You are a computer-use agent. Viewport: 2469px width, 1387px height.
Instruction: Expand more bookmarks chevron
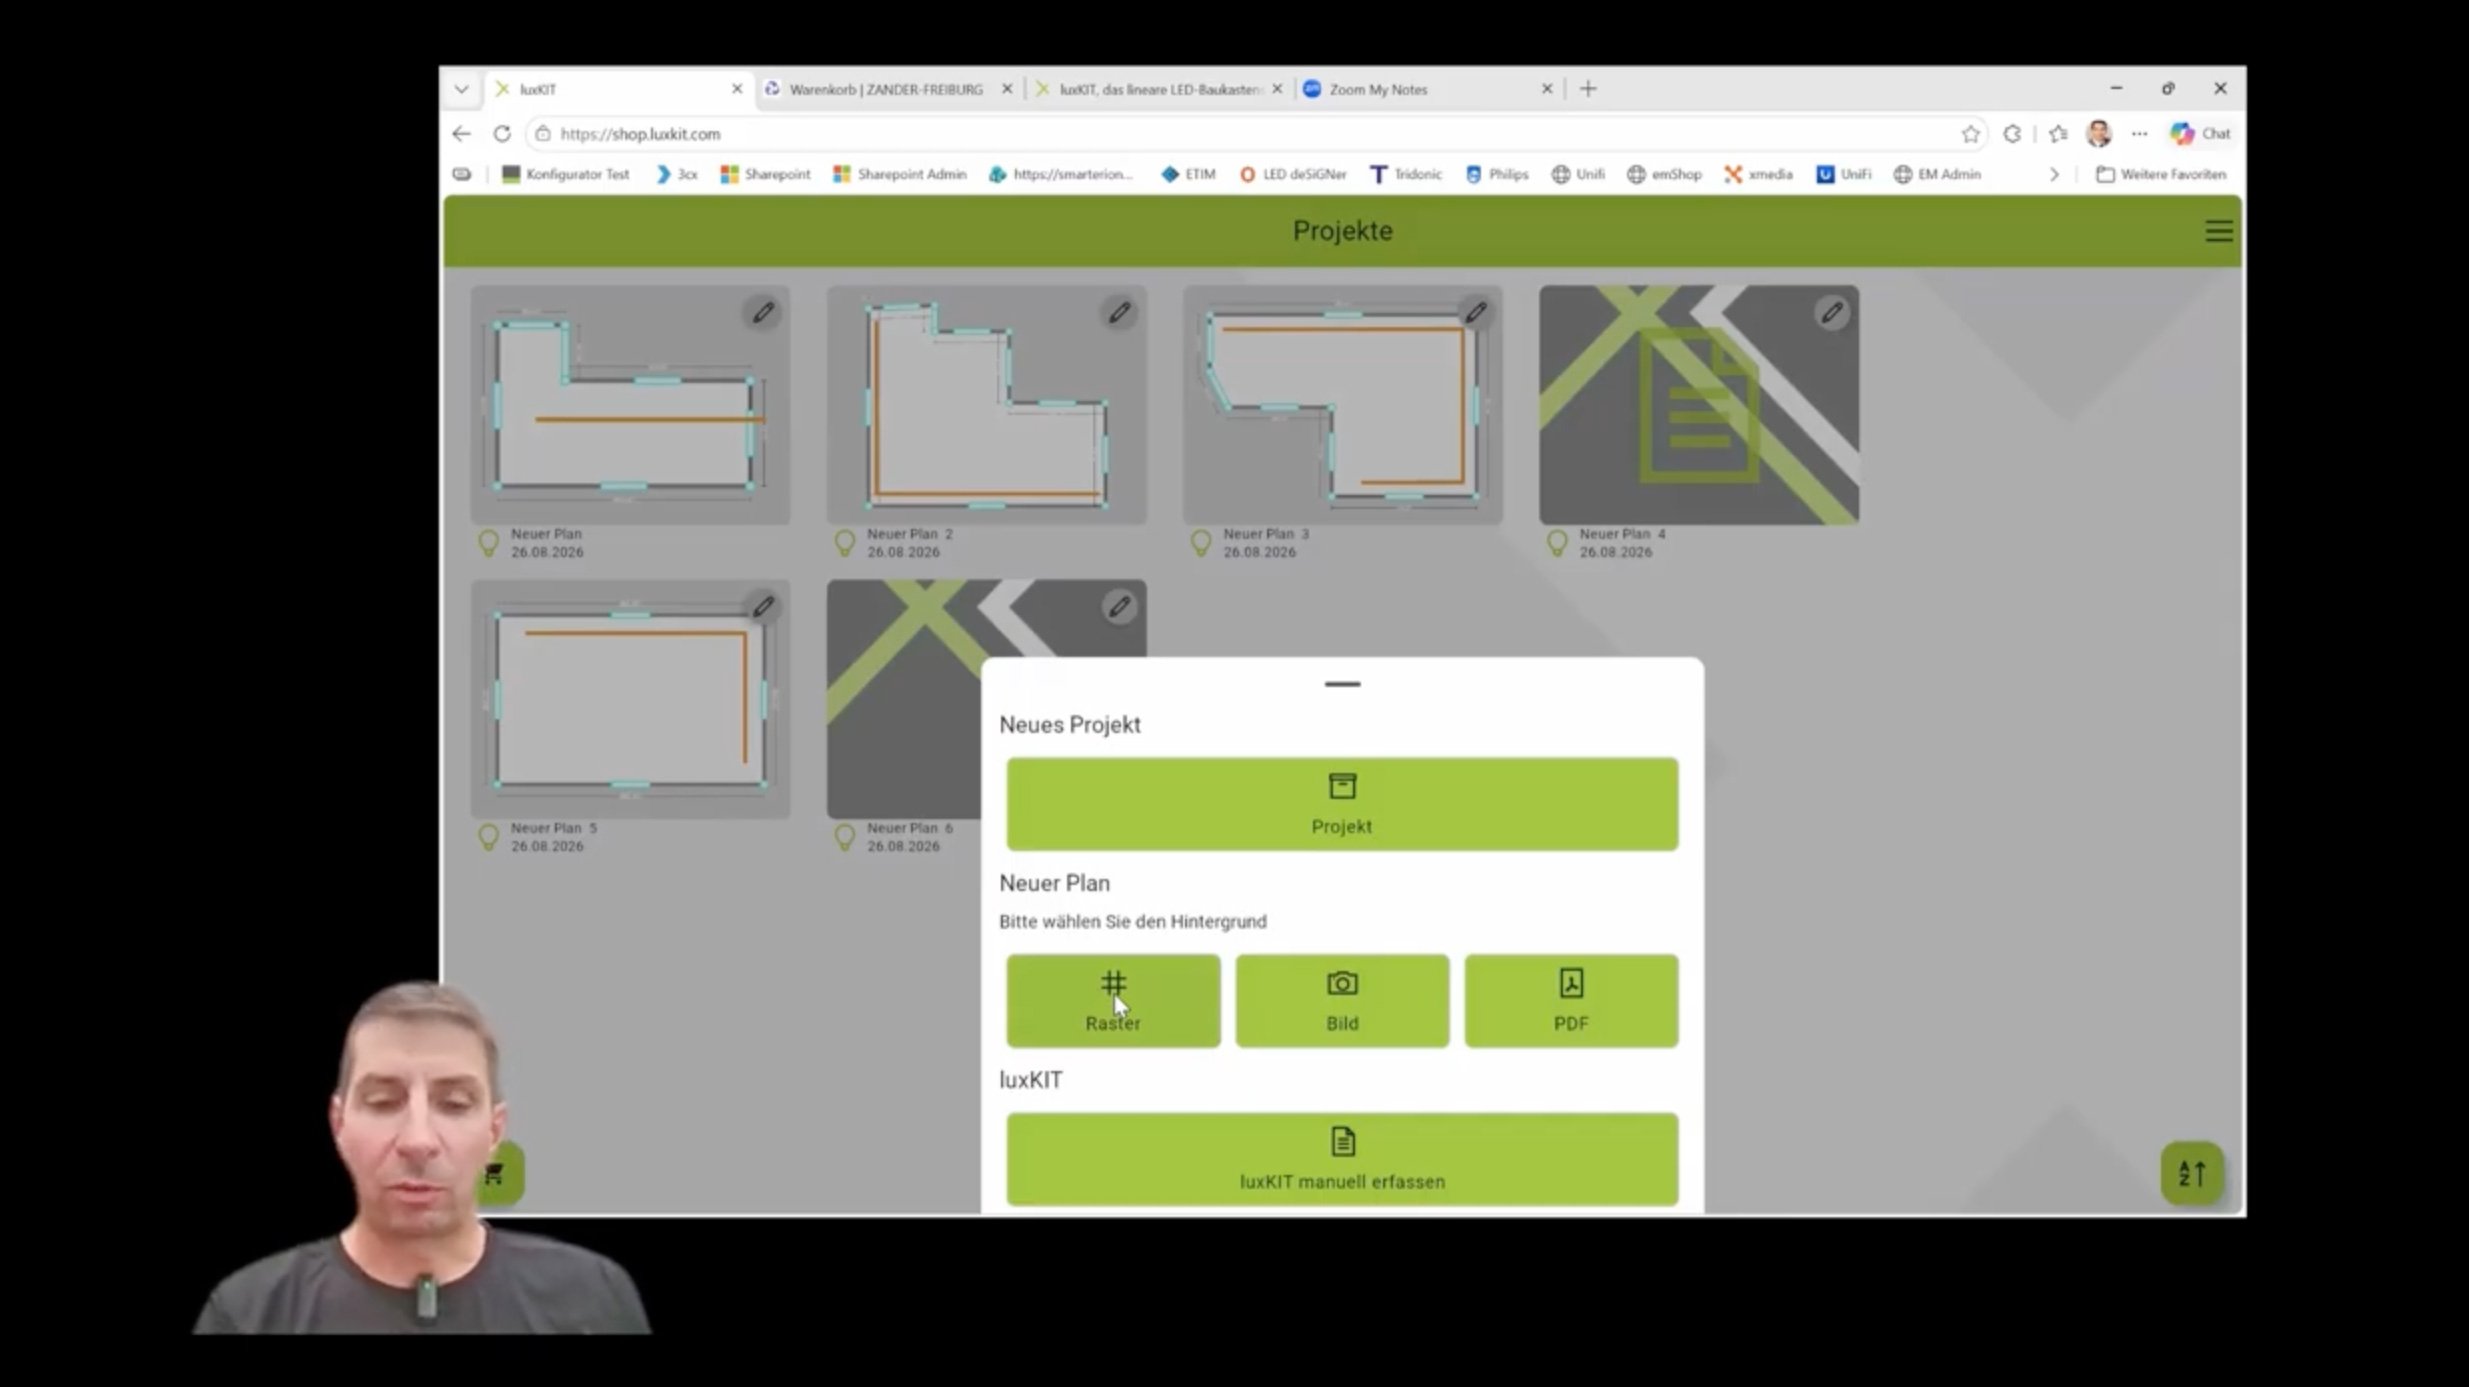2054,174
